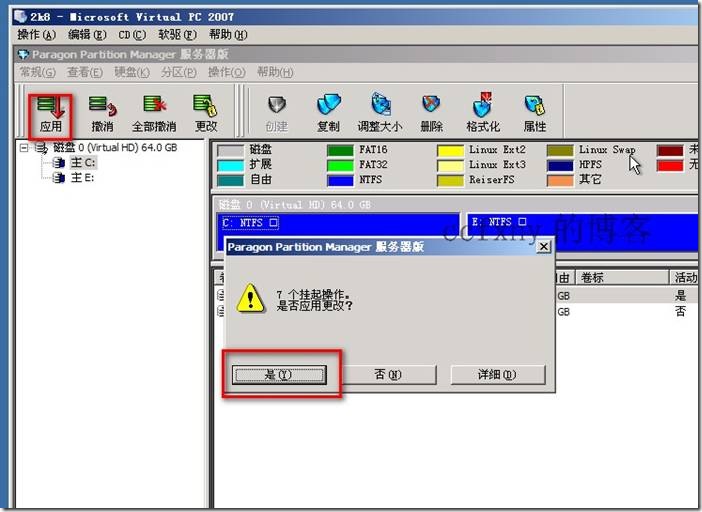Viewport: 702px width, 512px height.
Task: Click the 扩展 cyan legend swatch
Action: tap(231, 166)
